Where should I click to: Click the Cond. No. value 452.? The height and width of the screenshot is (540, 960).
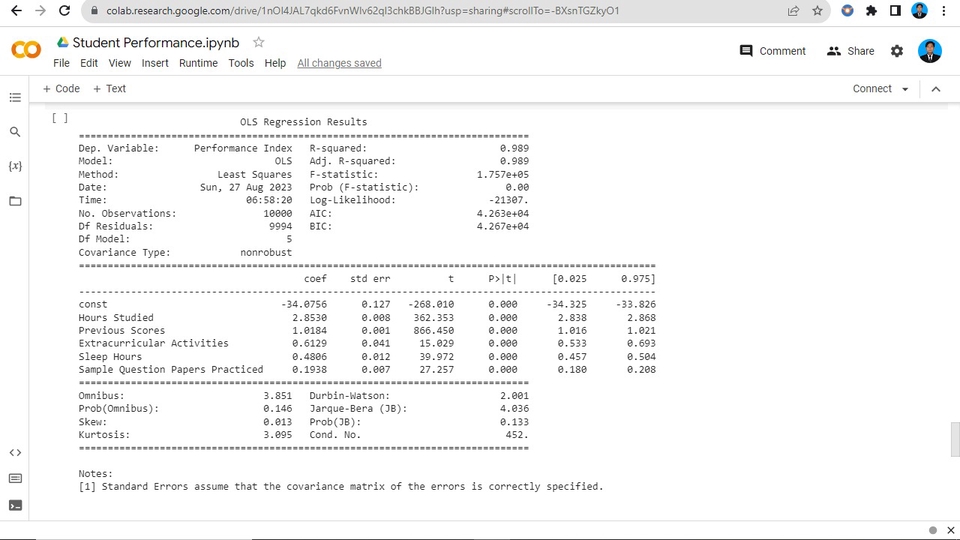click(x=516, y=435)
